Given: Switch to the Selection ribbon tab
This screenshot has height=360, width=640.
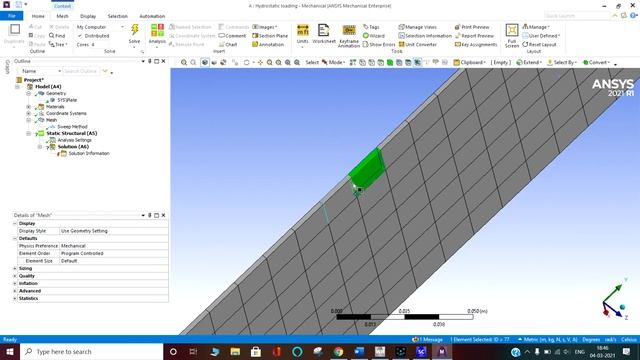Looking at the screenshot, I should pos(118,16).
